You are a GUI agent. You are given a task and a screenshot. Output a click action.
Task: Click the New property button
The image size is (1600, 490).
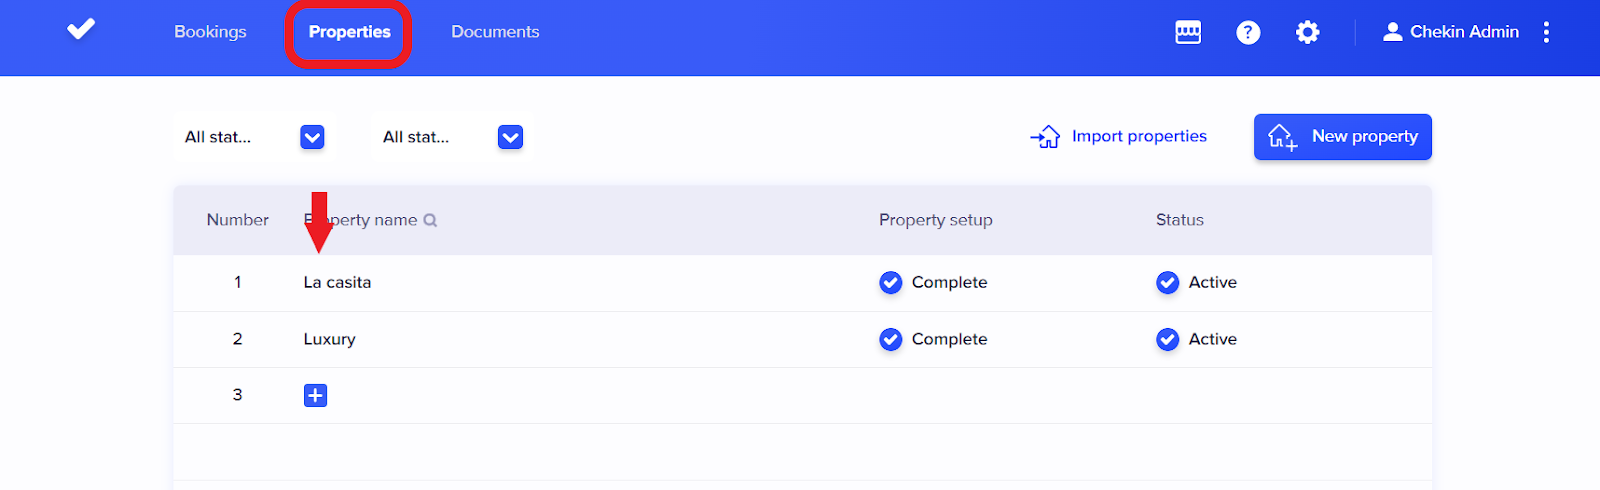(x=1342, y=137)
